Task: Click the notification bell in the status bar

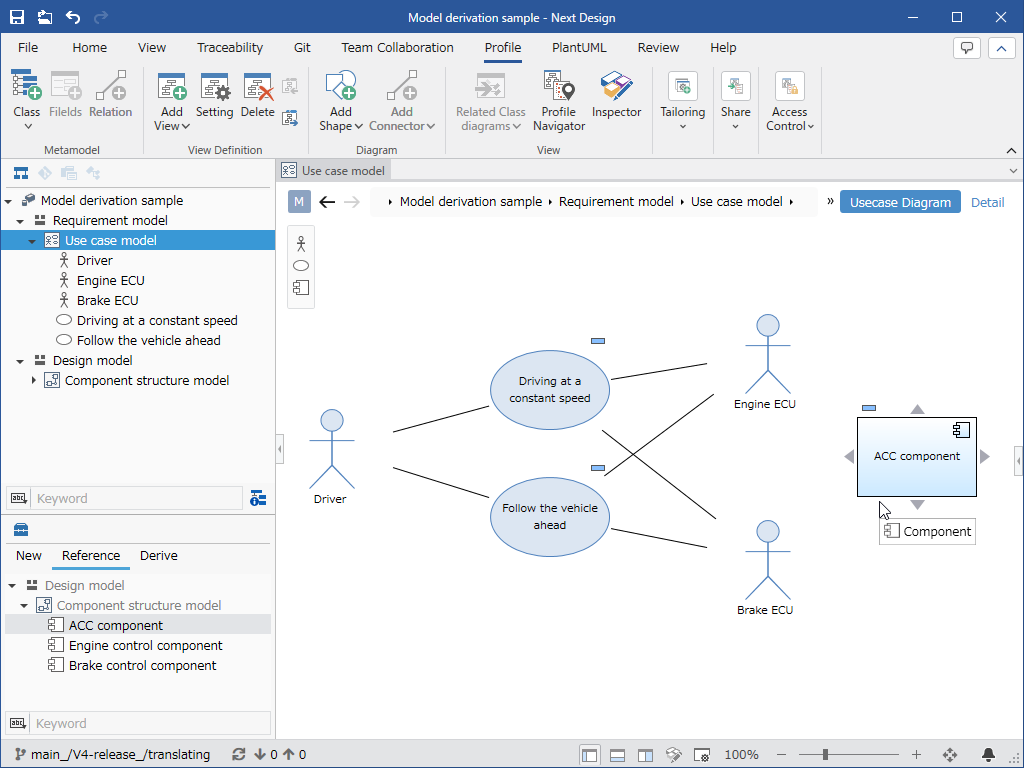Action: (988, 754)
